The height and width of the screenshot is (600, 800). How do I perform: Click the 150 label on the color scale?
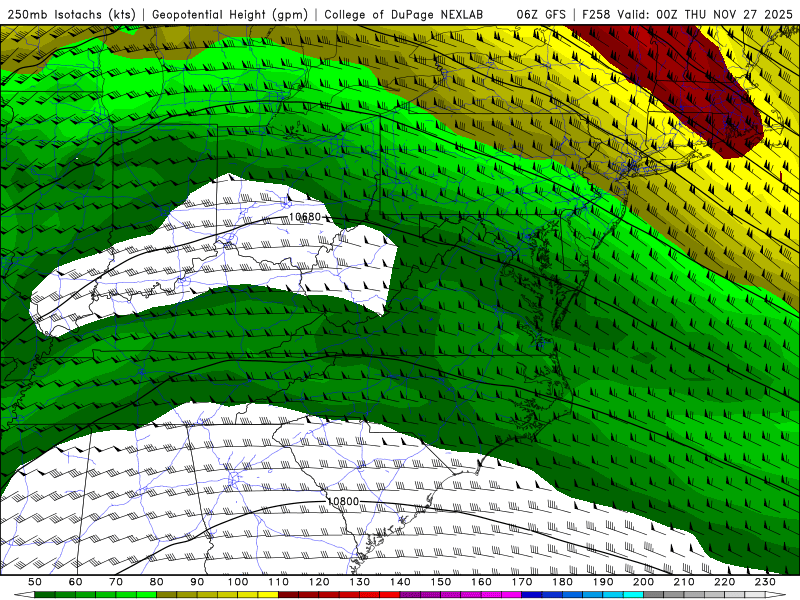(x=440, y=582)
